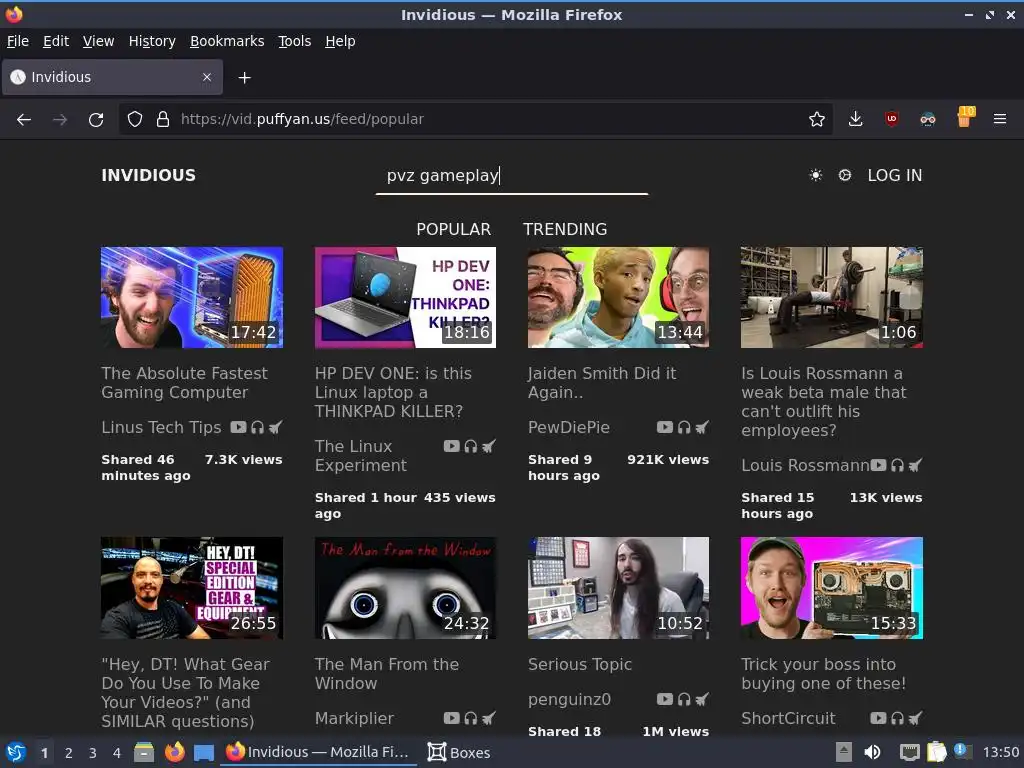Open the File menu

click(x=18, y=41)
